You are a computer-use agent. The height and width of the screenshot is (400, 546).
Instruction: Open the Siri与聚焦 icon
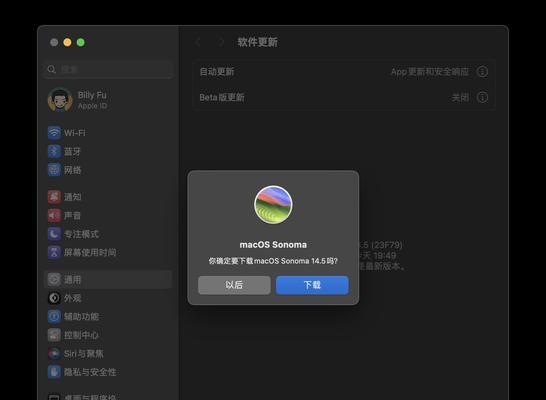point(54,354)
